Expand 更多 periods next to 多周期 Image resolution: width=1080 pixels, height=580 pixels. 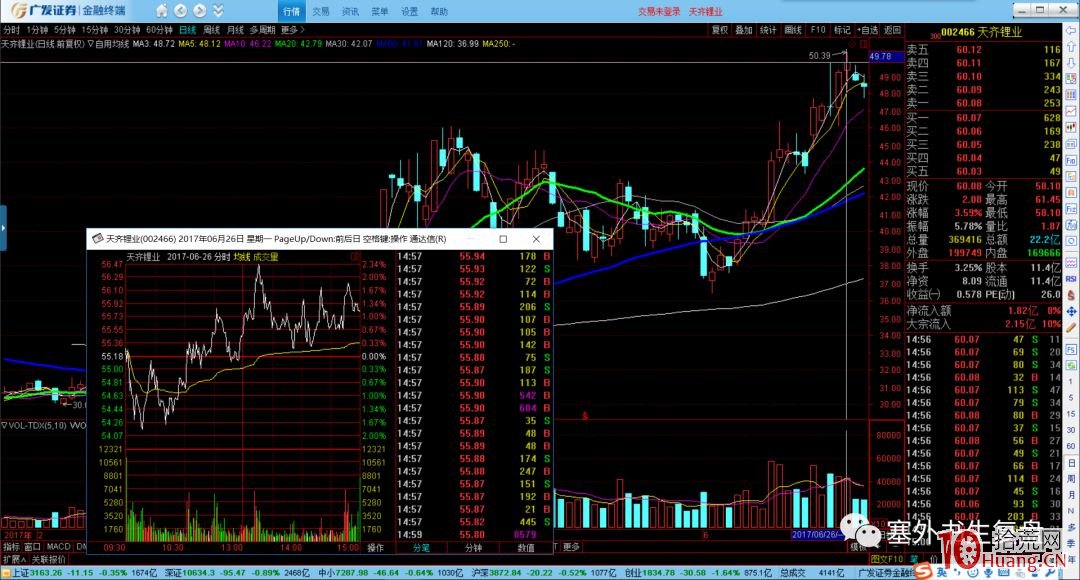[x=292, y=30]
